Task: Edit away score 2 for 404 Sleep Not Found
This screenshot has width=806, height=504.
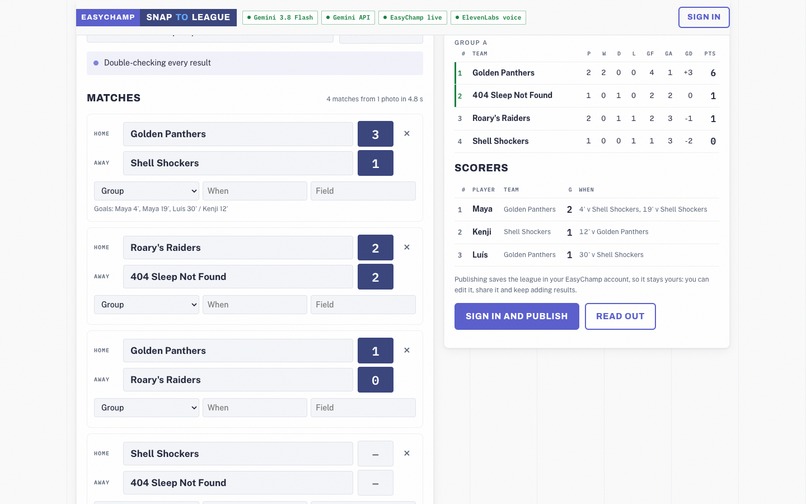Action: [x=375, y=277]
